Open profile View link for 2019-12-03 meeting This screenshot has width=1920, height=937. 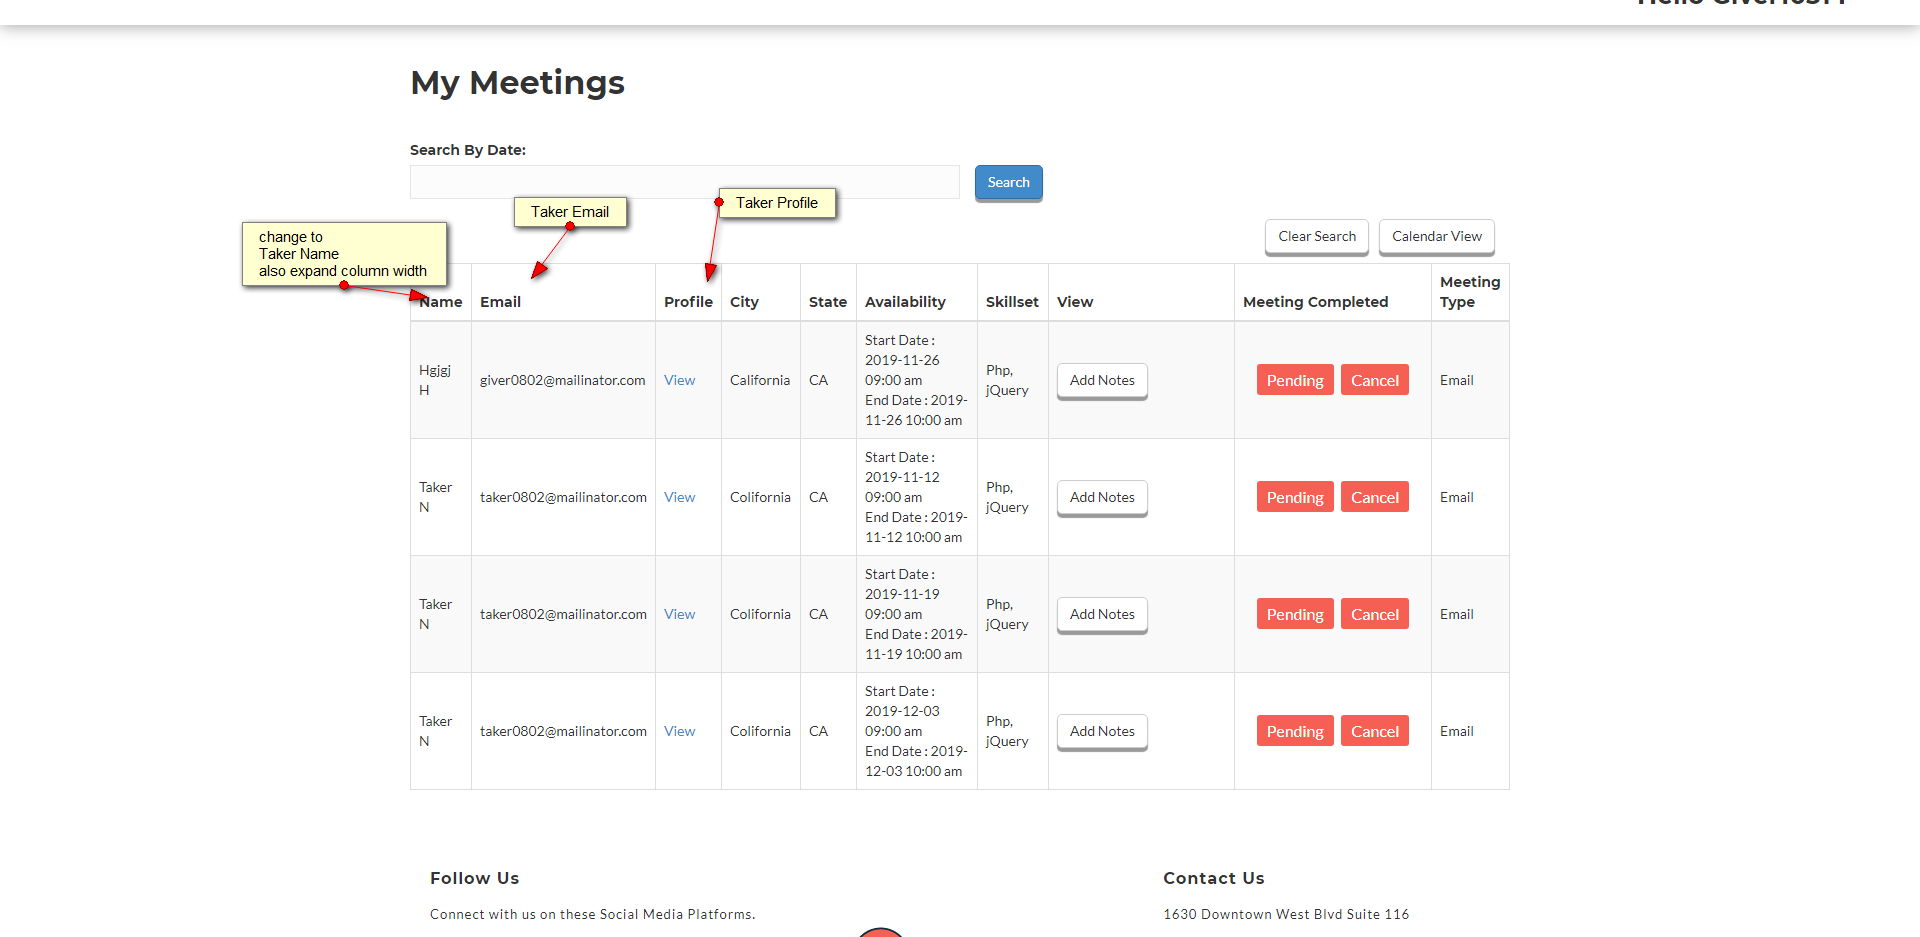tap(679, 732)
